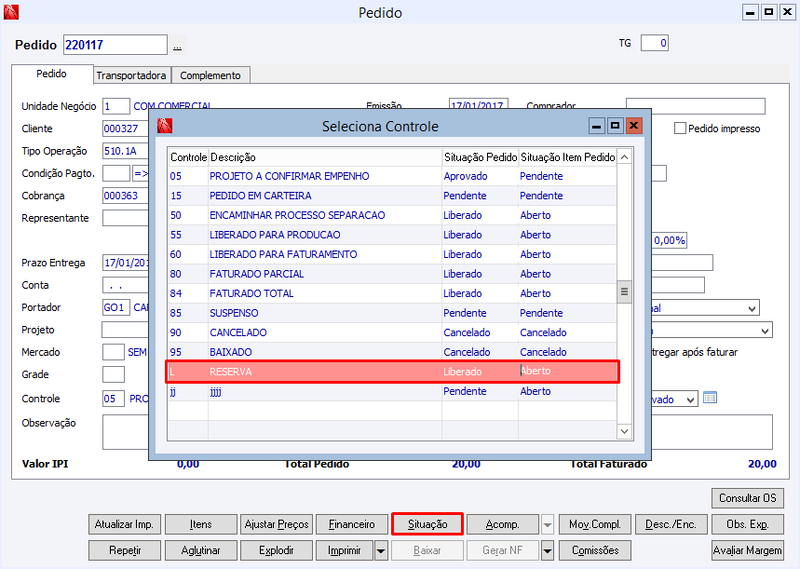Open the Pedido lookup ellipsis button
Screen dimensions: 800x569
click(x=177, y=45)
